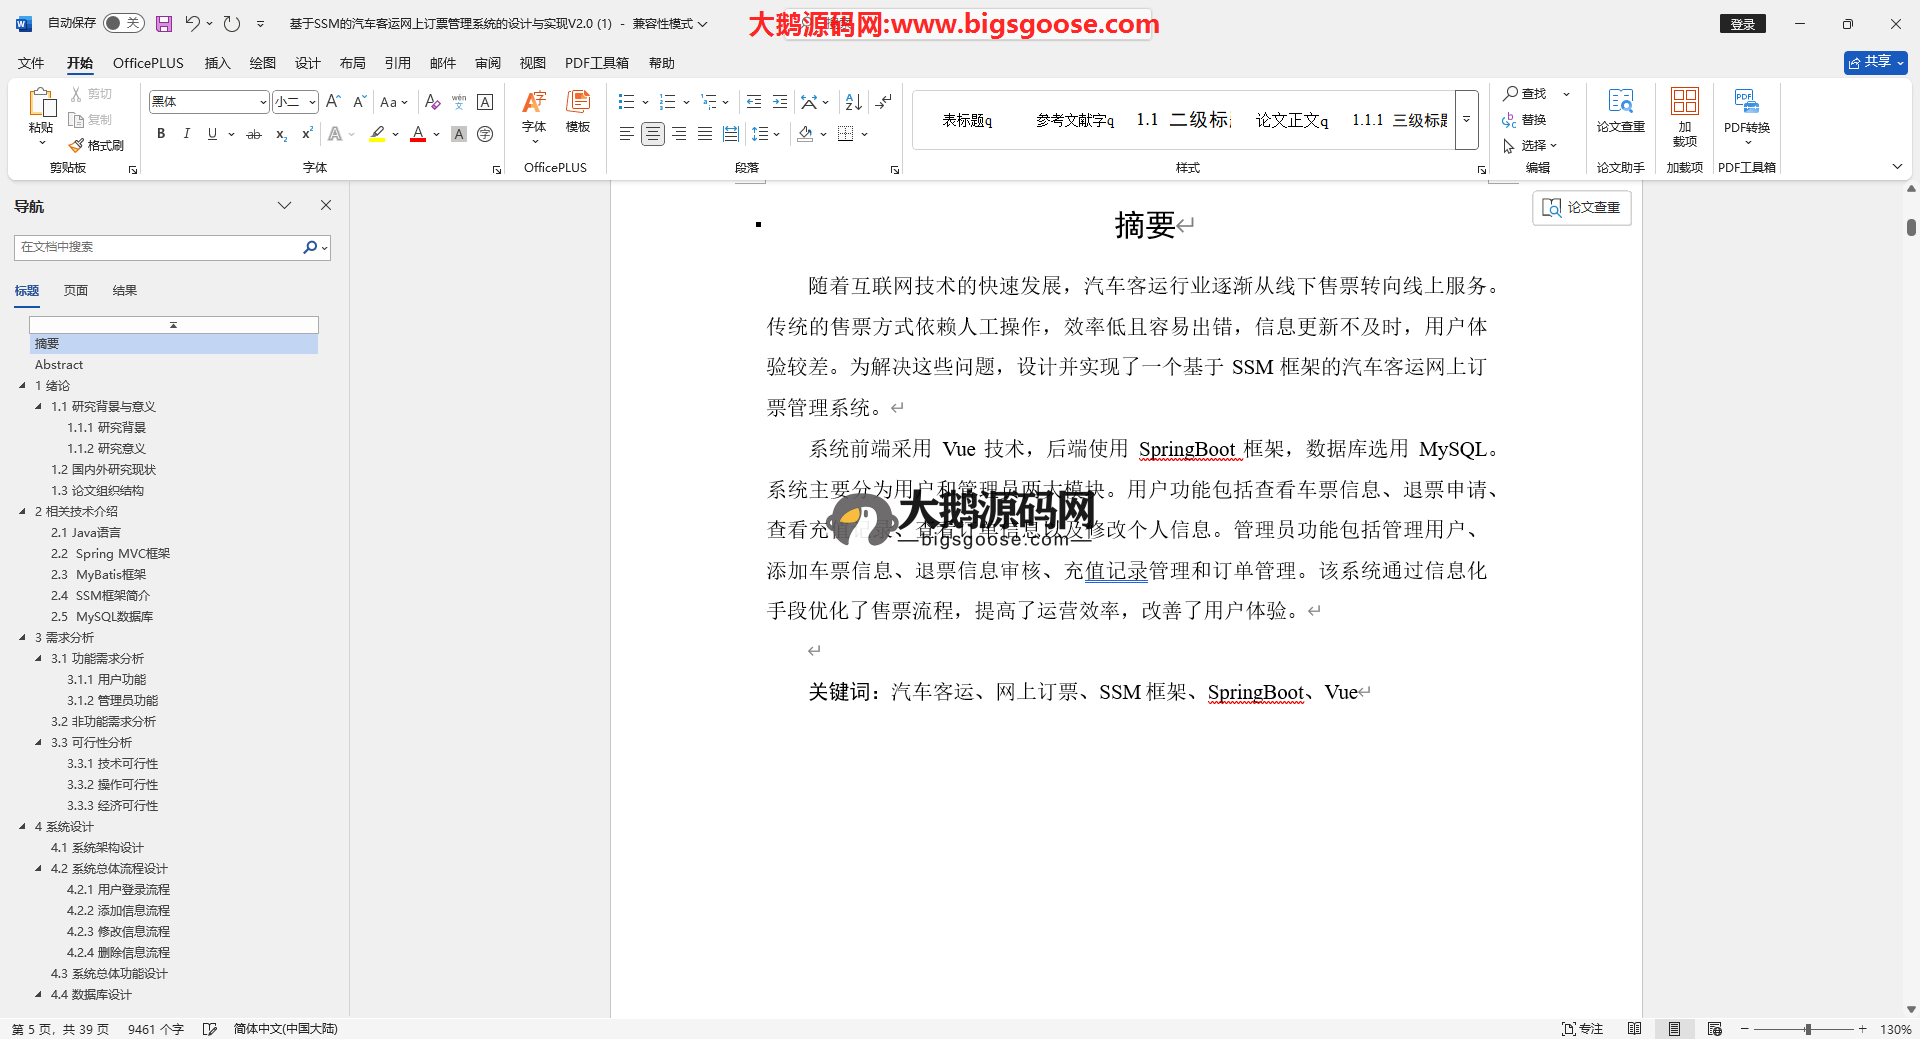Open the 插入 ribbon tab
This screenshot has height=1039, width=1920.
point(217,63)
